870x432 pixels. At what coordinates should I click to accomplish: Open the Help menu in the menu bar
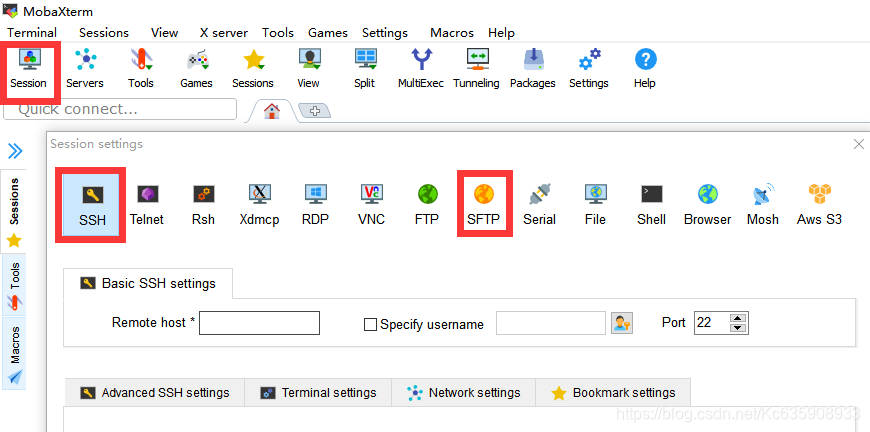[x=502, y=33]
